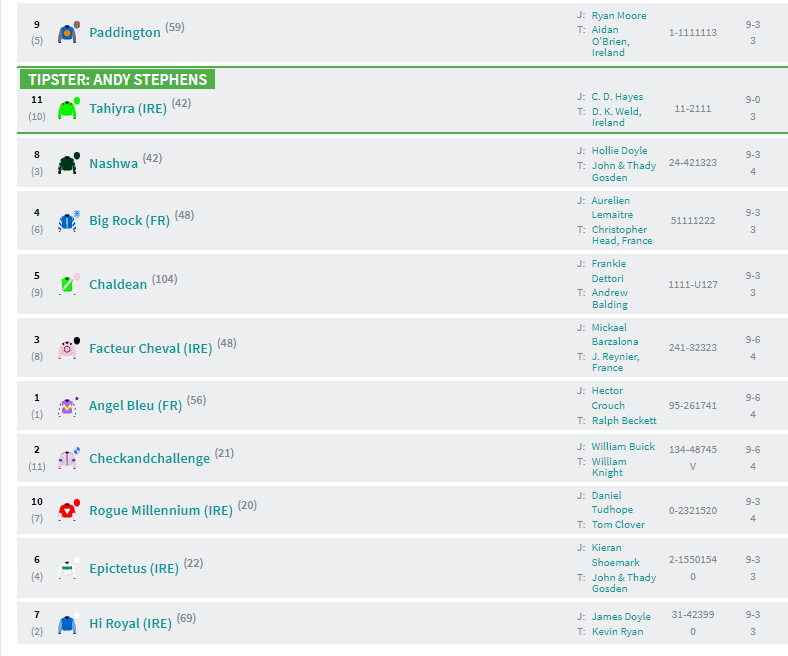788x656 pixels.
Task: Click Tahiyra's green silks icon
Action: pyautogui.click(x=69, y=109)
